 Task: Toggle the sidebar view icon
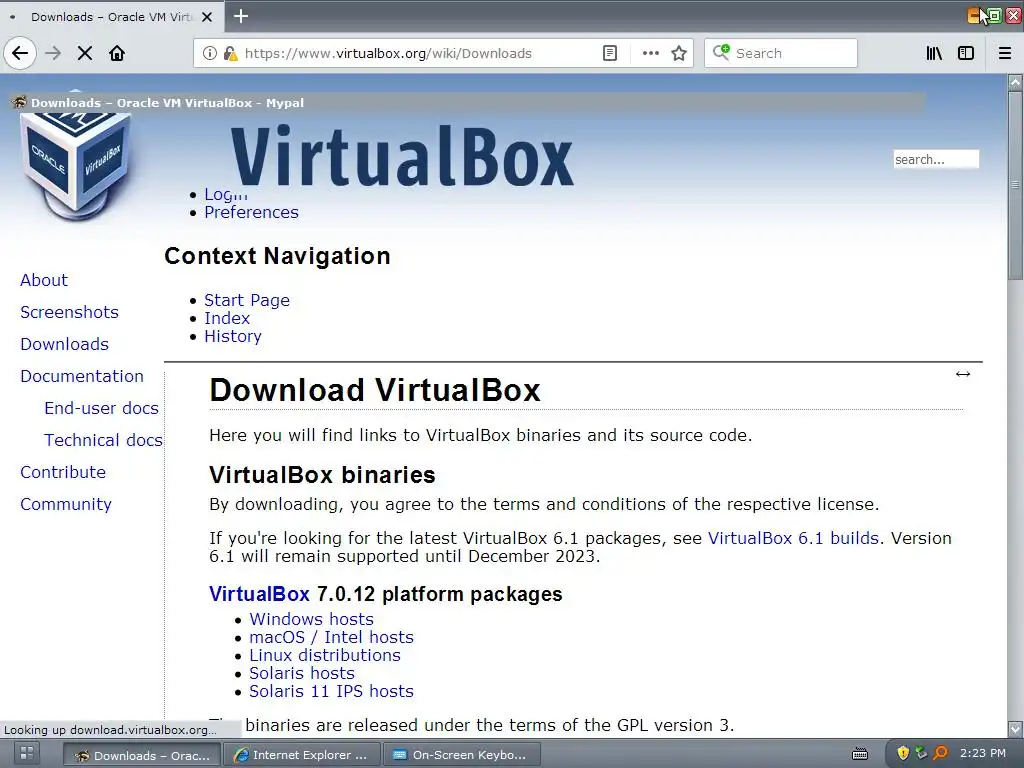[x=966, y=53]
